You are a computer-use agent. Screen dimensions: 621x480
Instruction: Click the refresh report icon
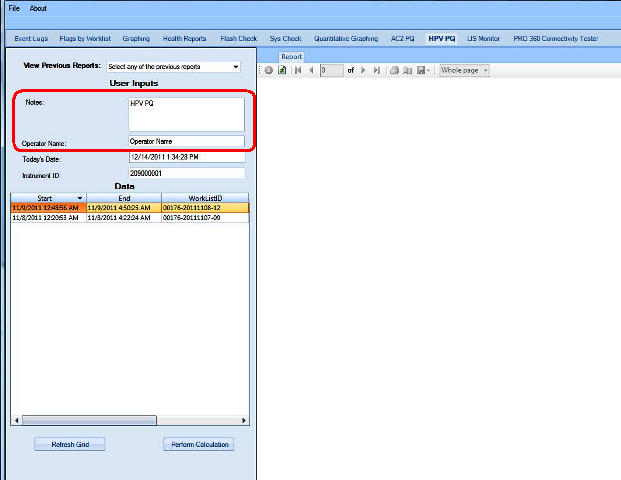point(282,71)
